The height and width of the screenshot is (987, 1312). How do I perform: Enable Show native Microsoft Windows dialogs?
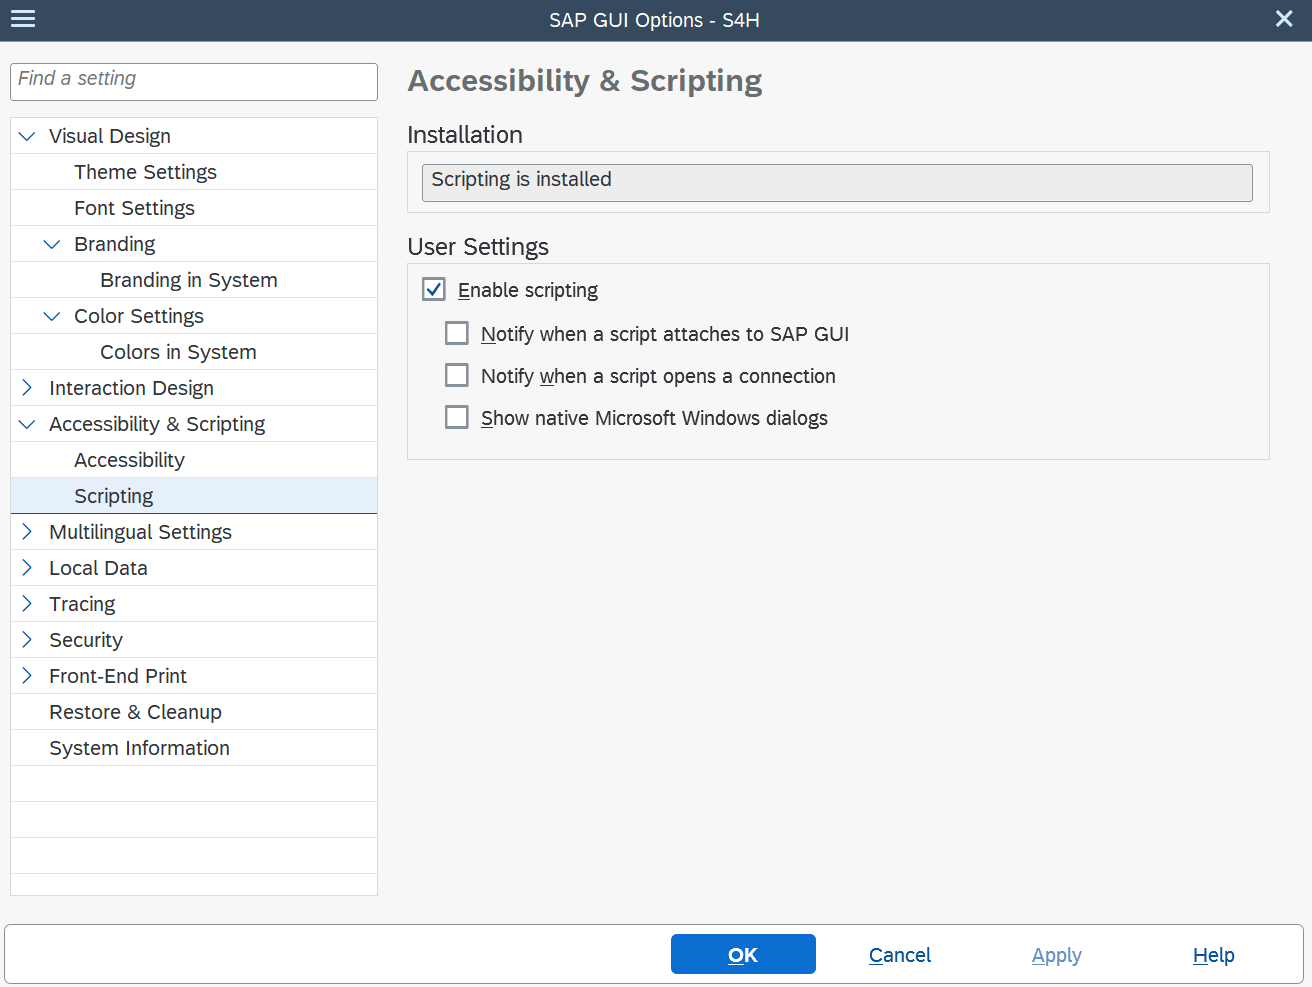tap(457, 418)
